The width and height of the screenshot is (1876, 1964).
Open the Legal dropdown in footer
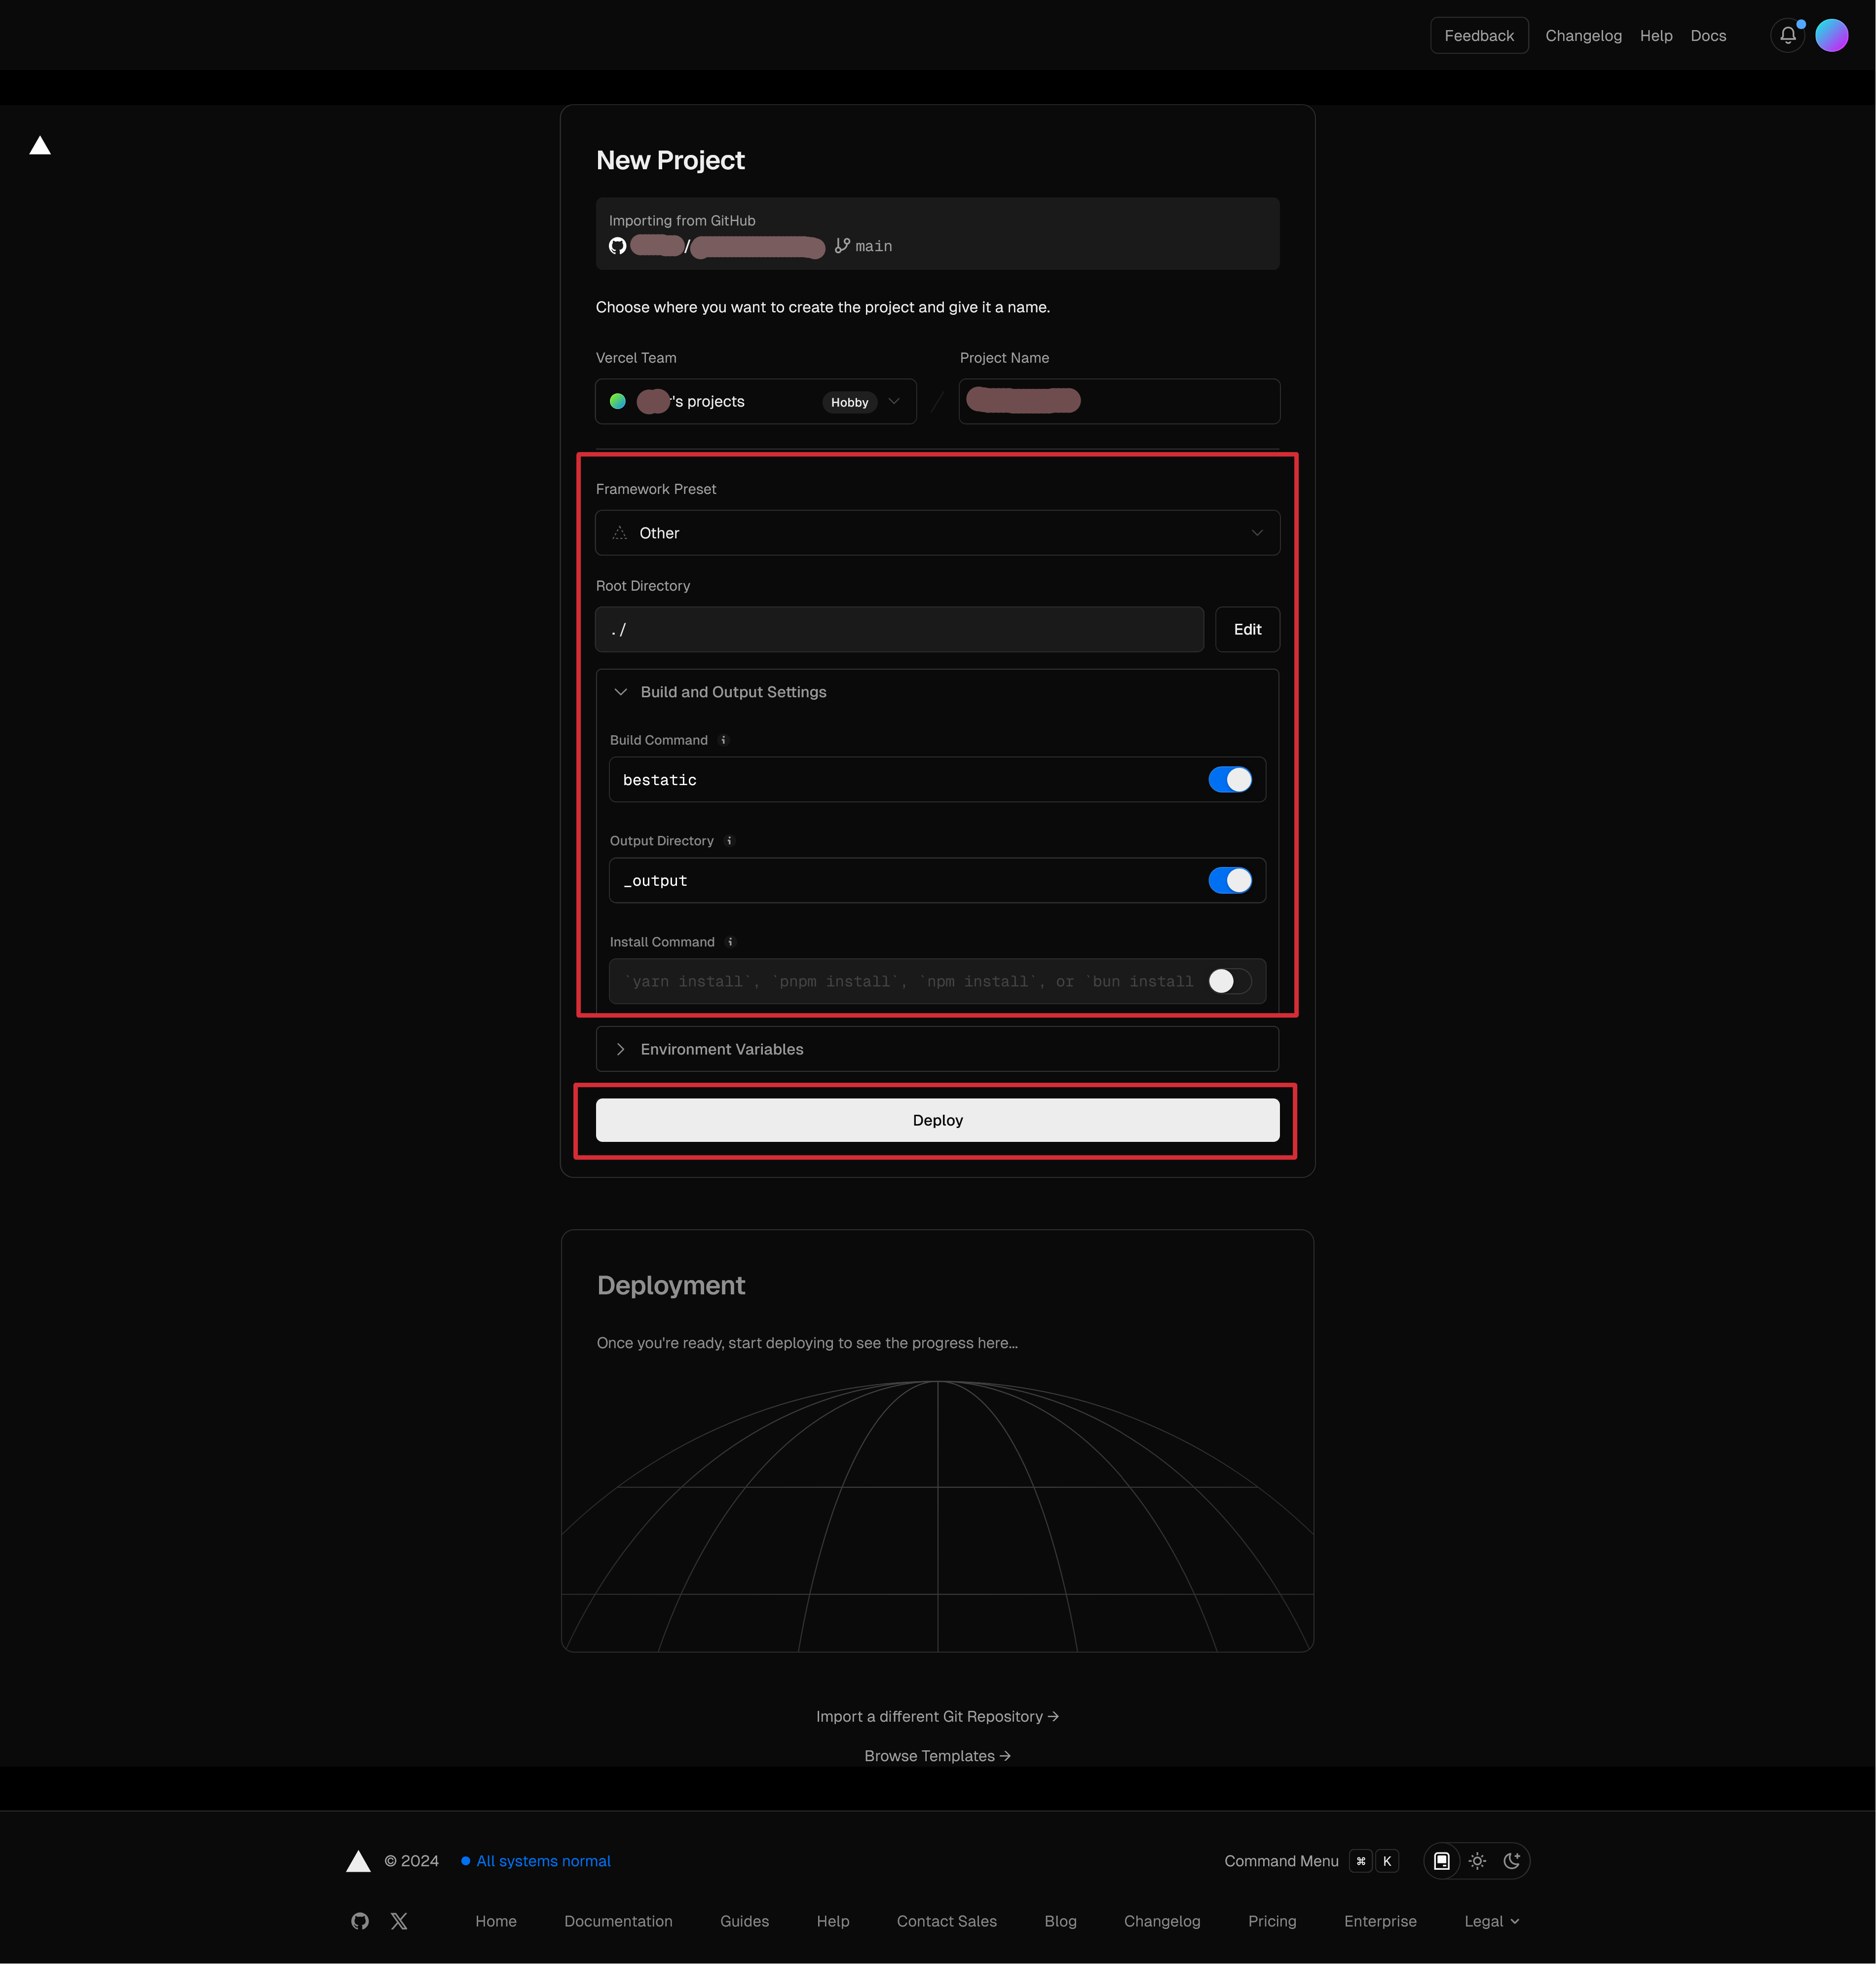1492,1921
